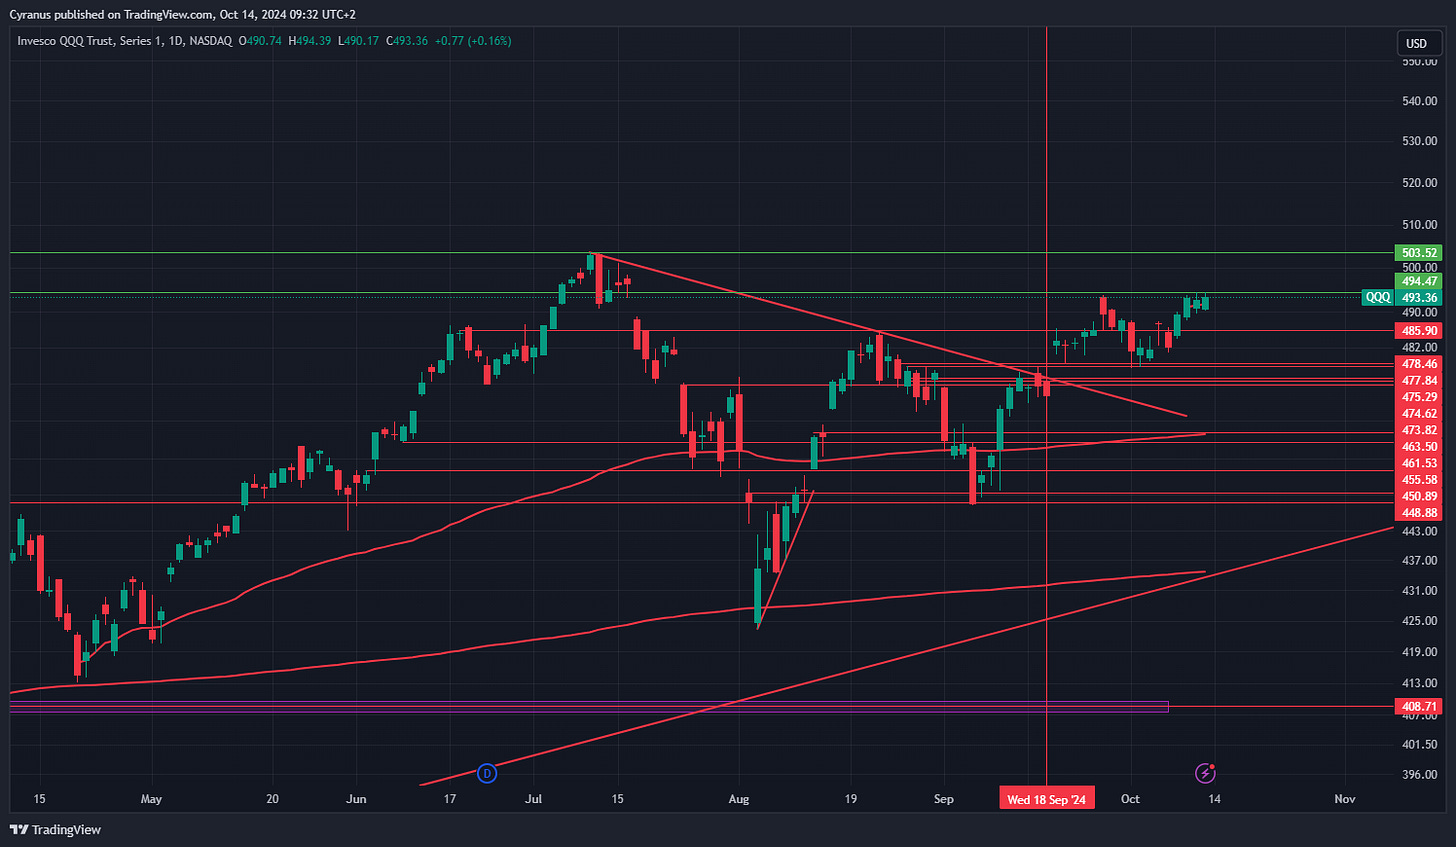The width and height of the screenshot is (1456, 847).
Task: Click the 510.00 price axis label
Action: 1419,225
